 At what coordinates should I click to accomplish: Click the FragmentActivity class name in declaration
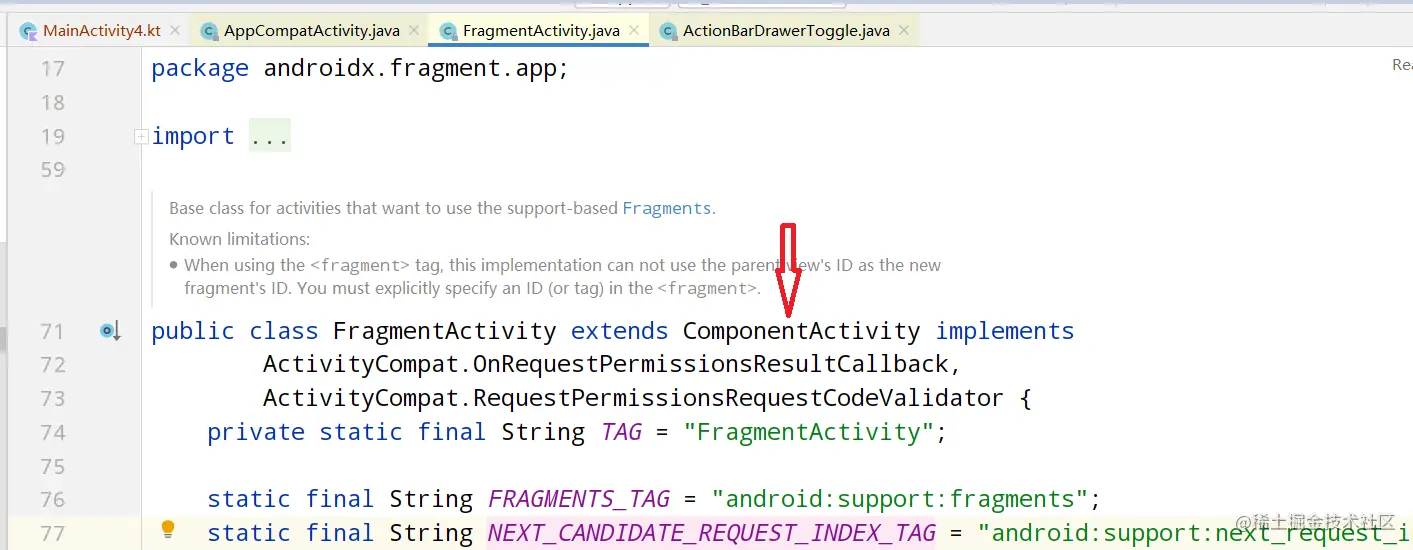pyautogui.click(x=445, y=331)
